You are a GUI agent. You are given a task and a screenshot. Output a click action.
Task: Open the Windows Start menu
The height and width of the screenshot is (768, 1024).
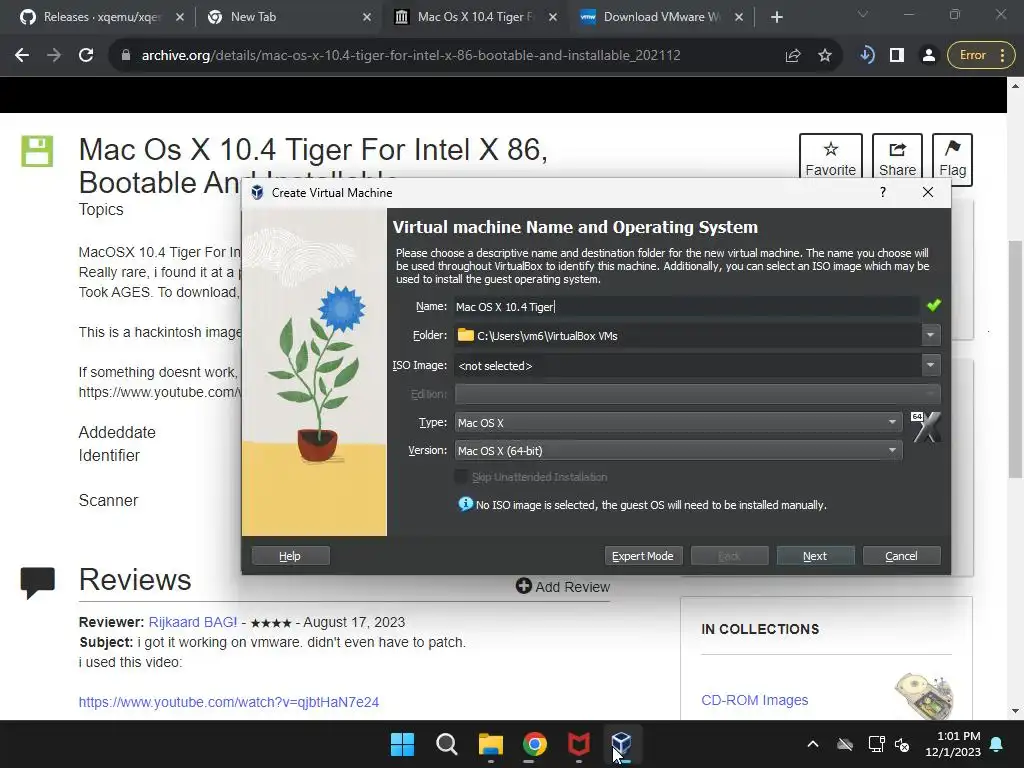pos(402,744)
